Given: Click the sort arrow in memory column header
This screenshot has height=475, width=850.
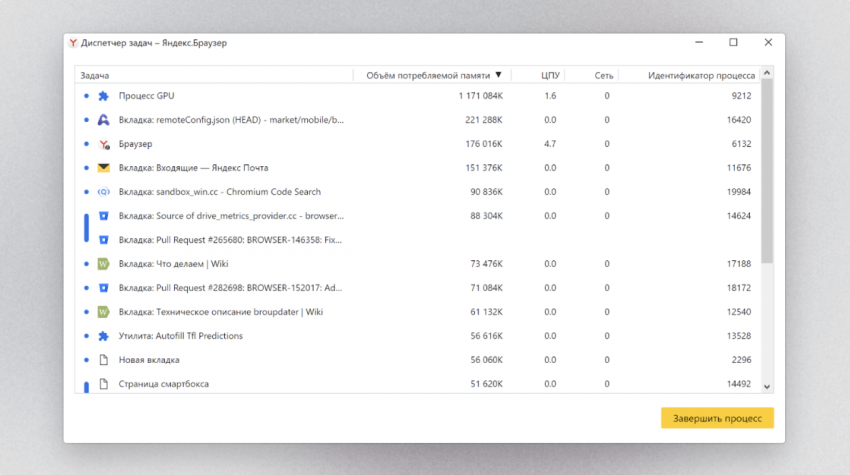Looking at the screenshot, I should pyautogui.click(x=499, y=75).
